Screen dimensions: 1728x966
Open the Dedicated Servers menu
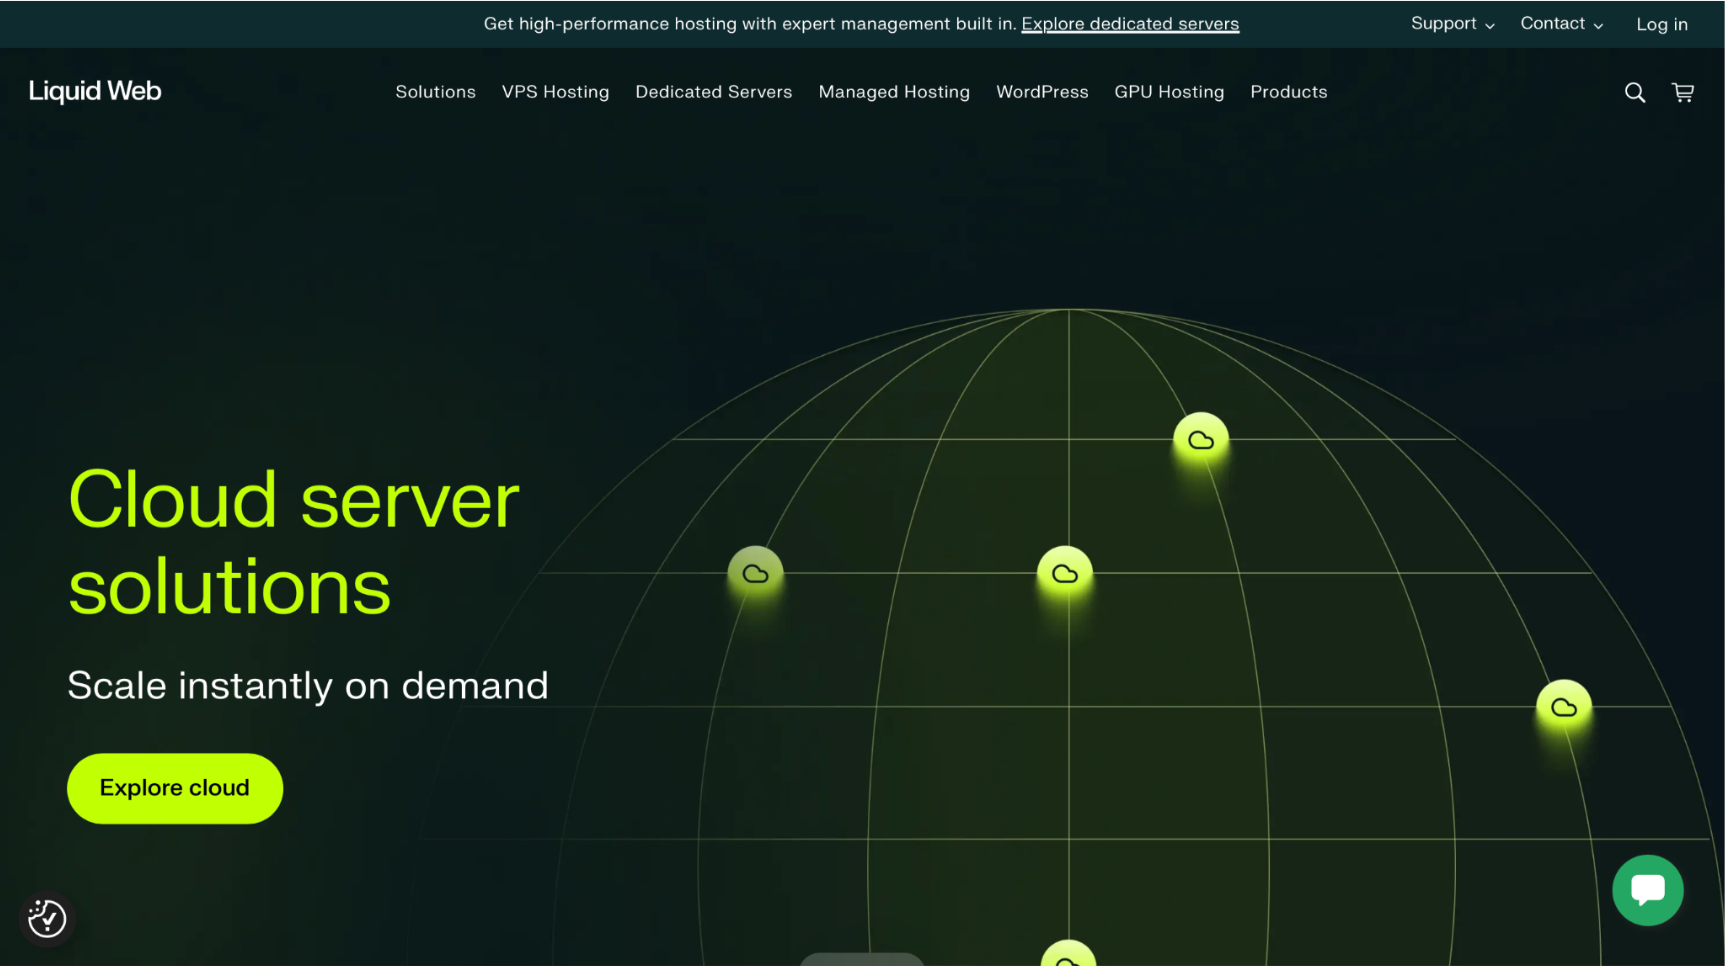713,92
